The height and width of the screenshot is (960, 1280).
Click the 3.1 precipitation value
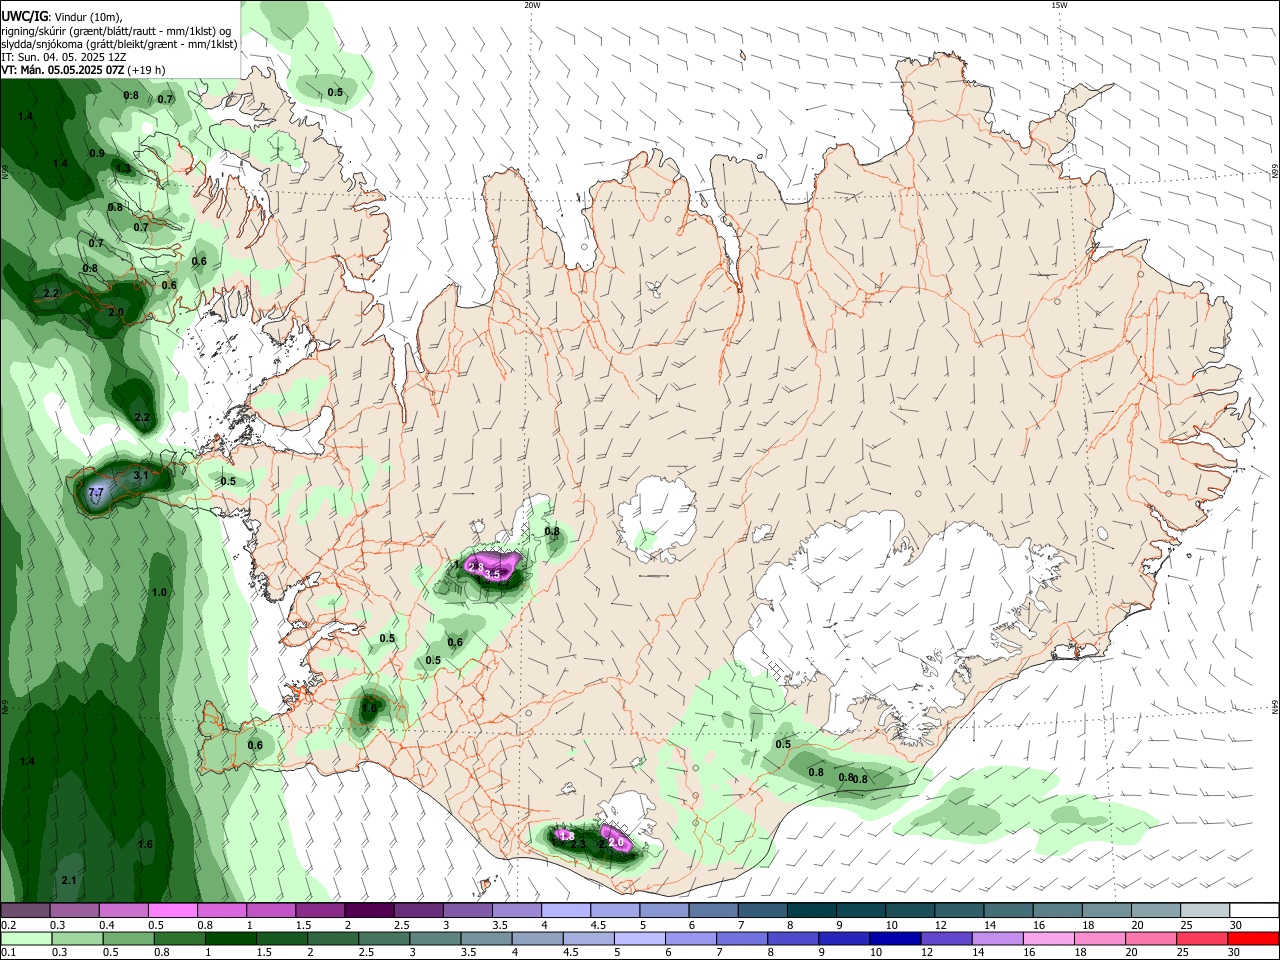pyautogui.click(x=140, y=476)
